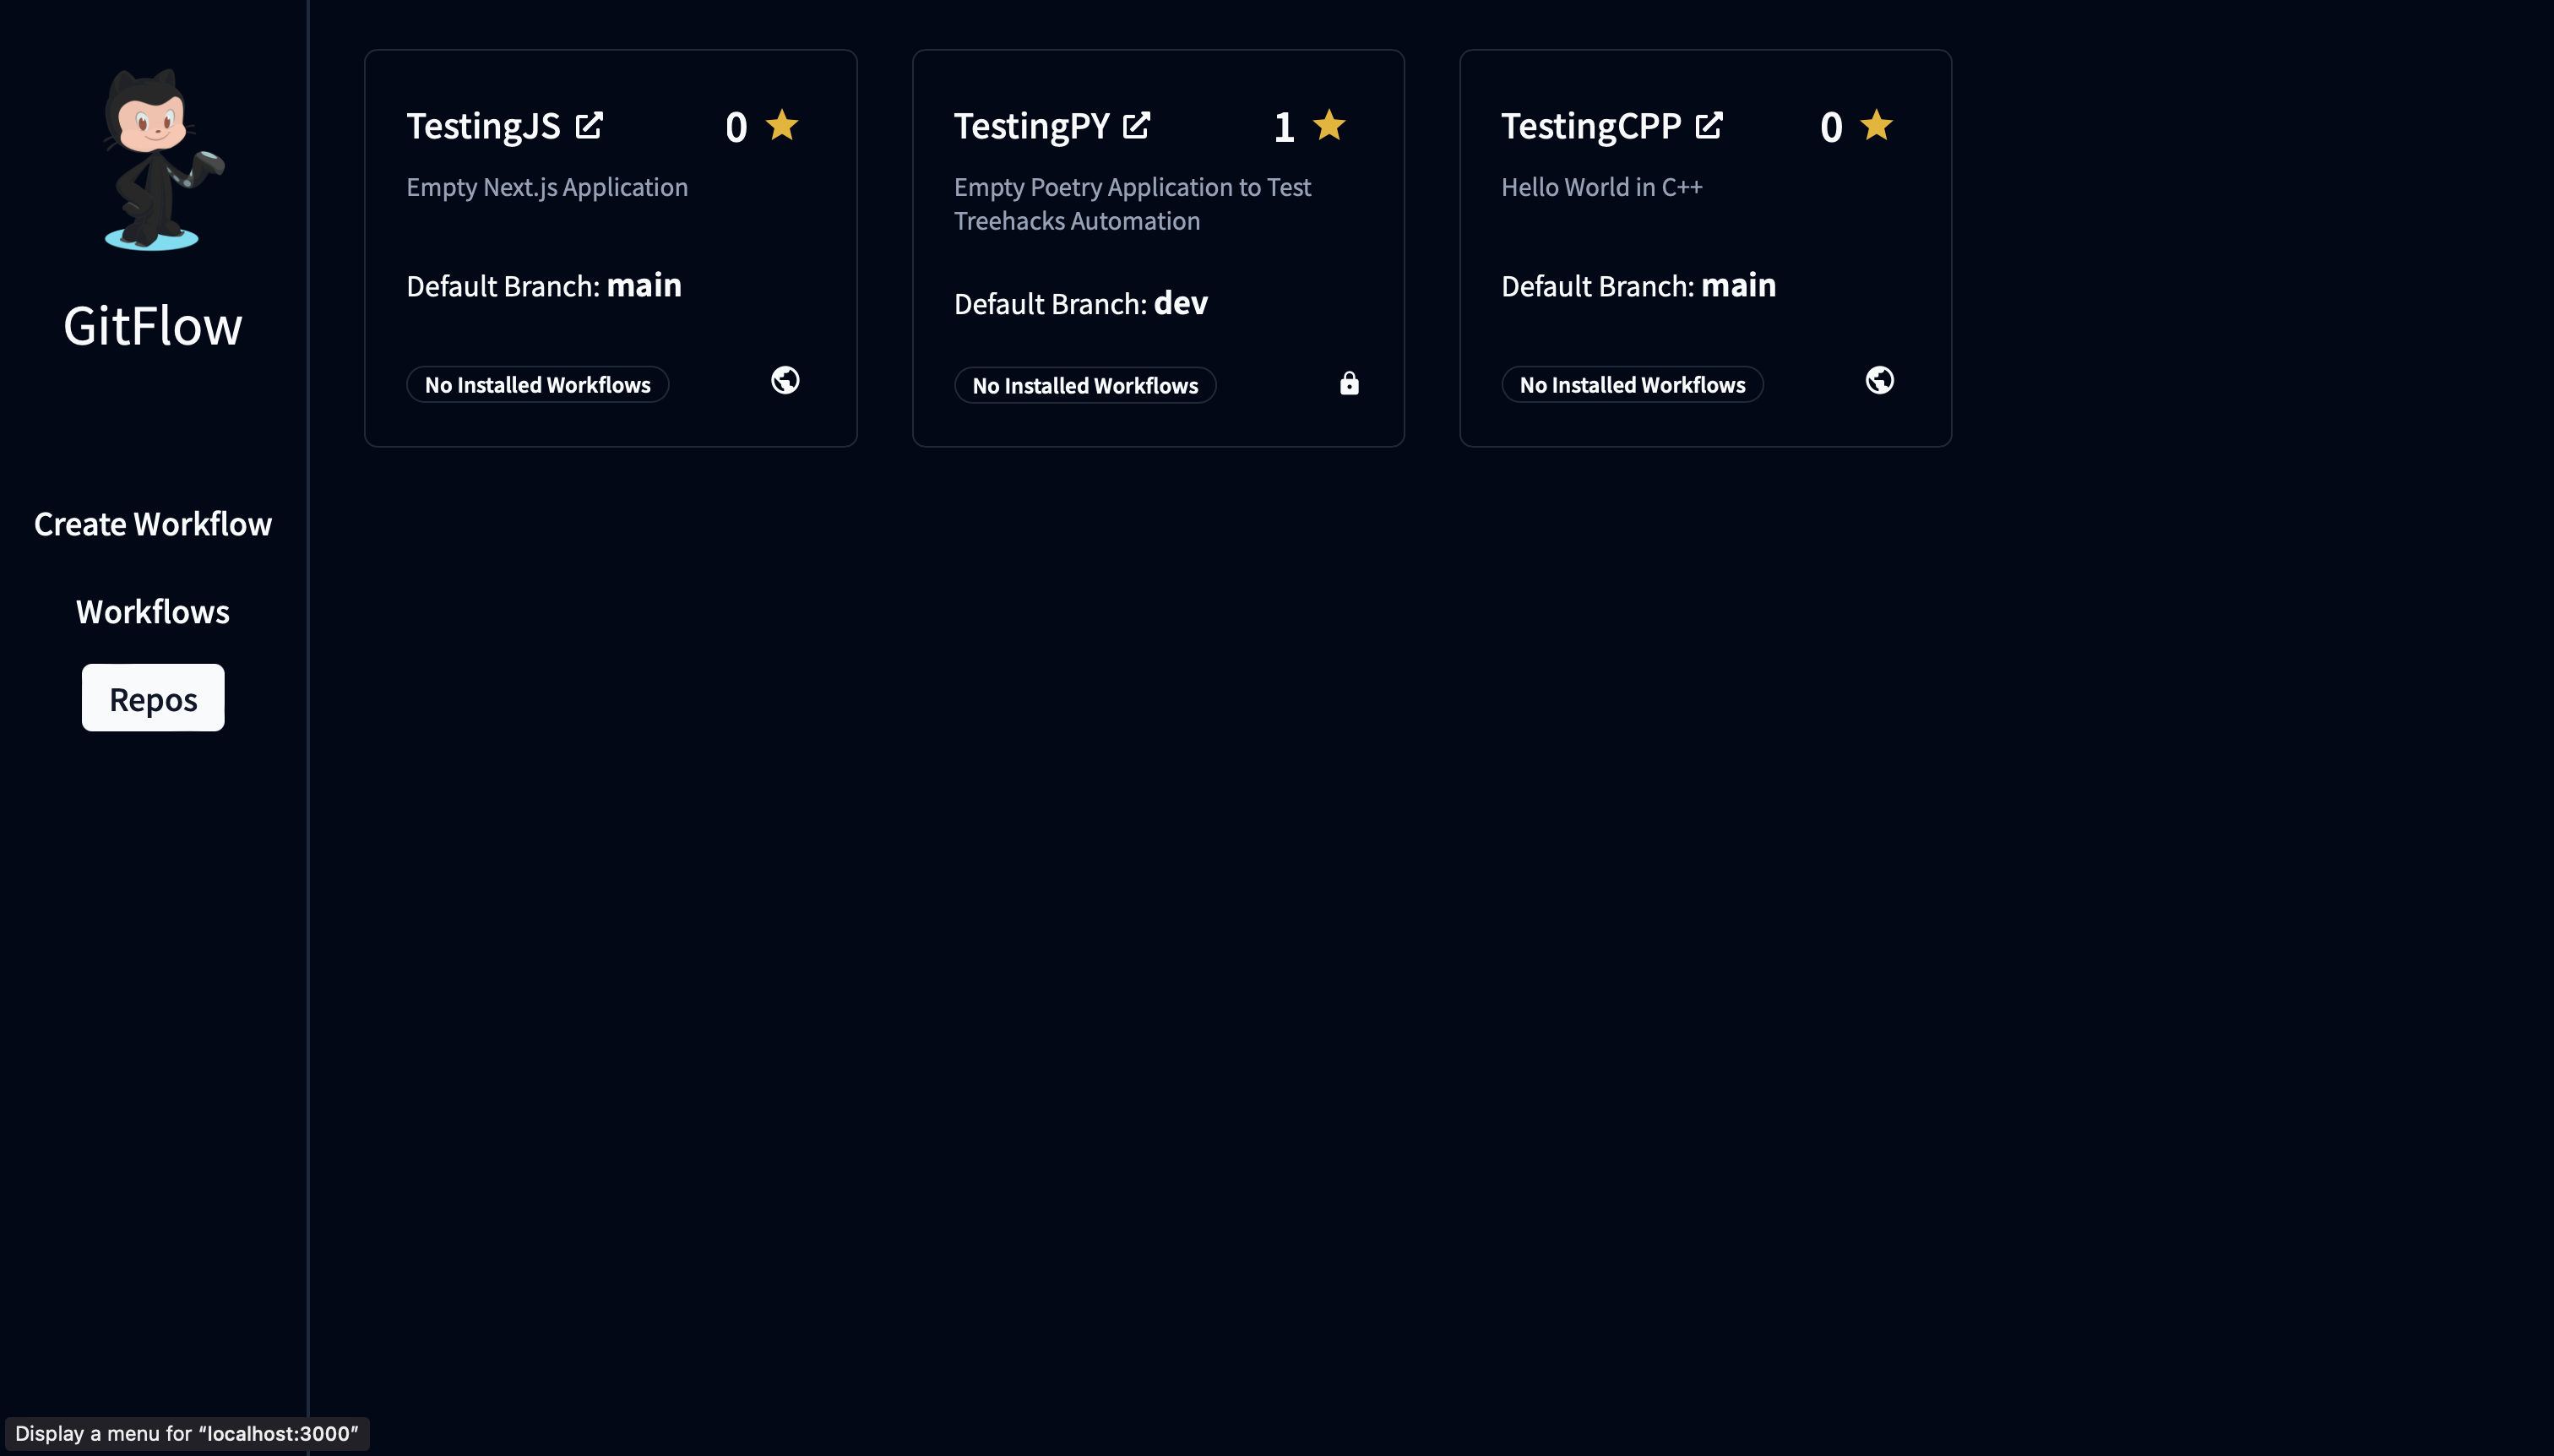The width and height of the screenshot is (2554, 1456).
Task: Click No Installed Workflows badge on TestingJS
Action: [537, 385]
